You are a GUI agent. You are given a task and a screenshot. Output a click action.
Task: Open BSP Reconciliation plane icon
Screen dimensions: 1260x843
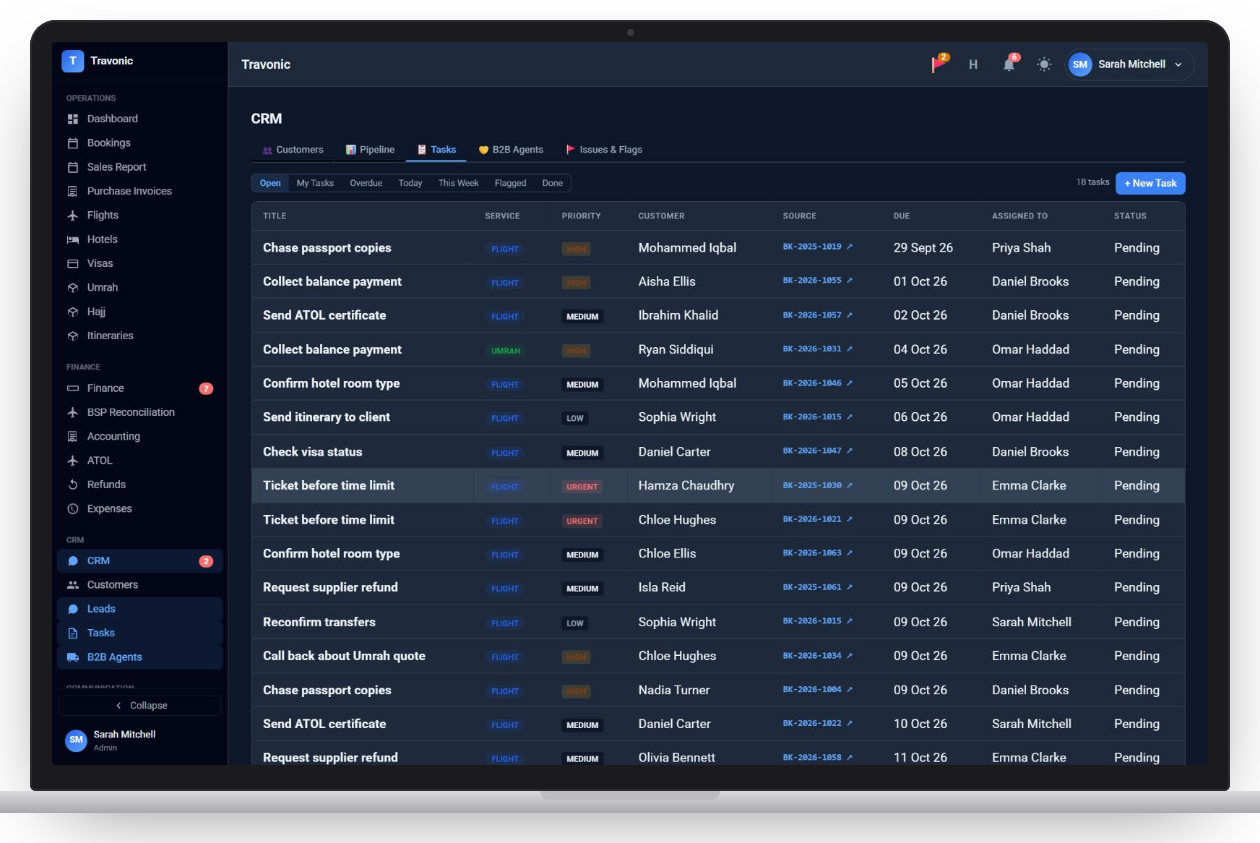point(73,412)
